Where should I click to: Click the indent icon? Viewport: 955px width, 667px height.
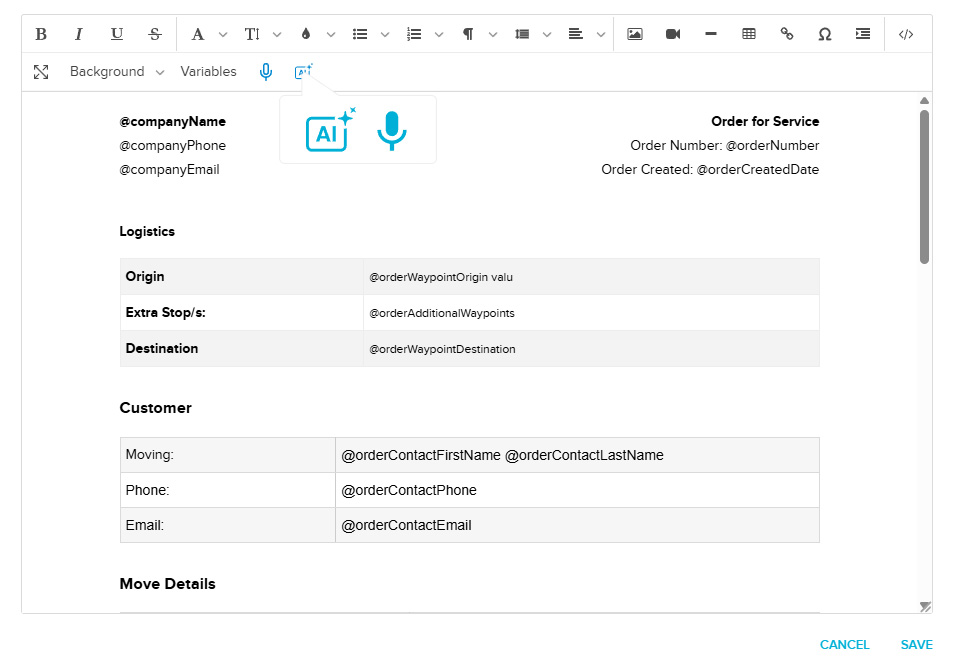click(863, 34)
